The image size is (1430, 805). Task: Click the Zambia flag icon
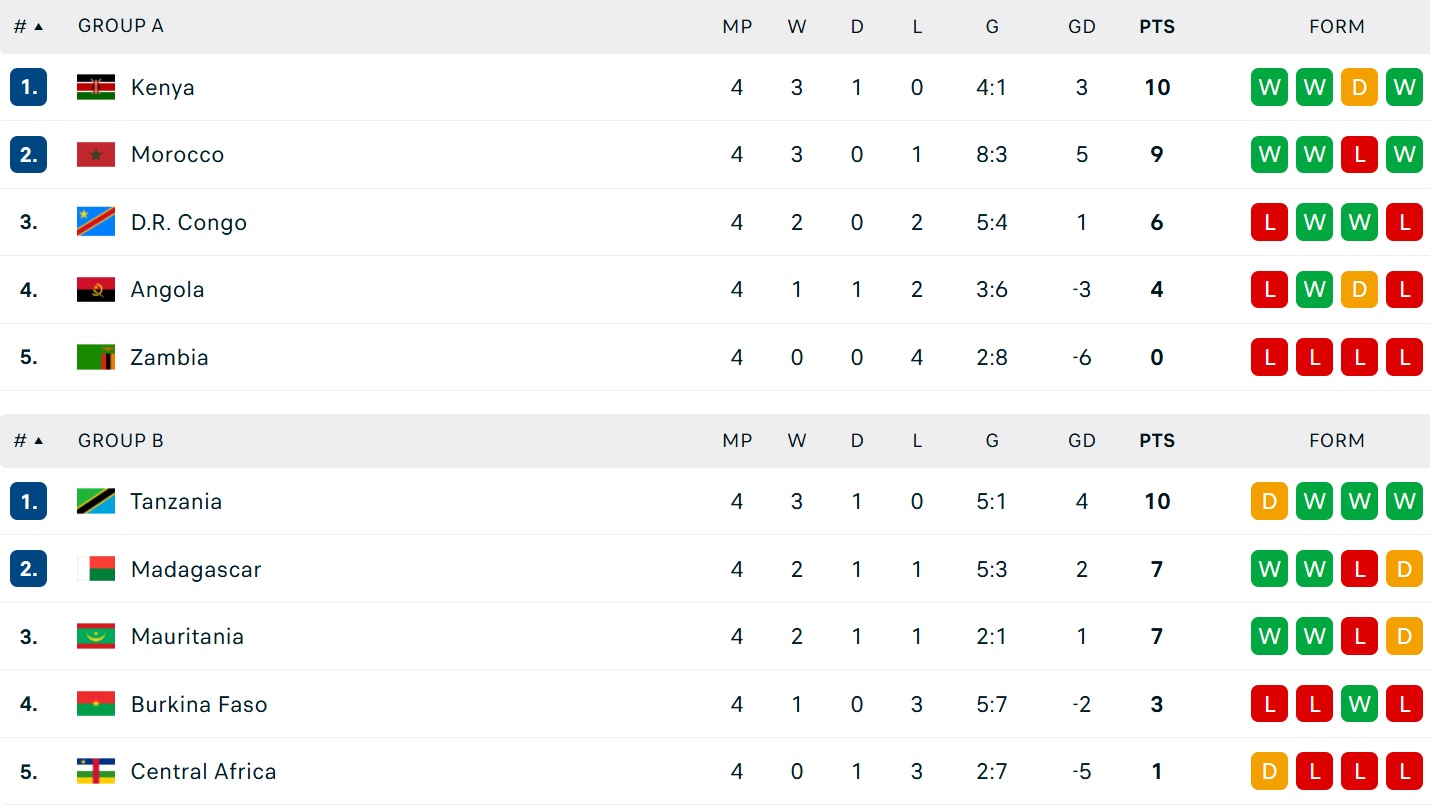(x=96, y=357)
